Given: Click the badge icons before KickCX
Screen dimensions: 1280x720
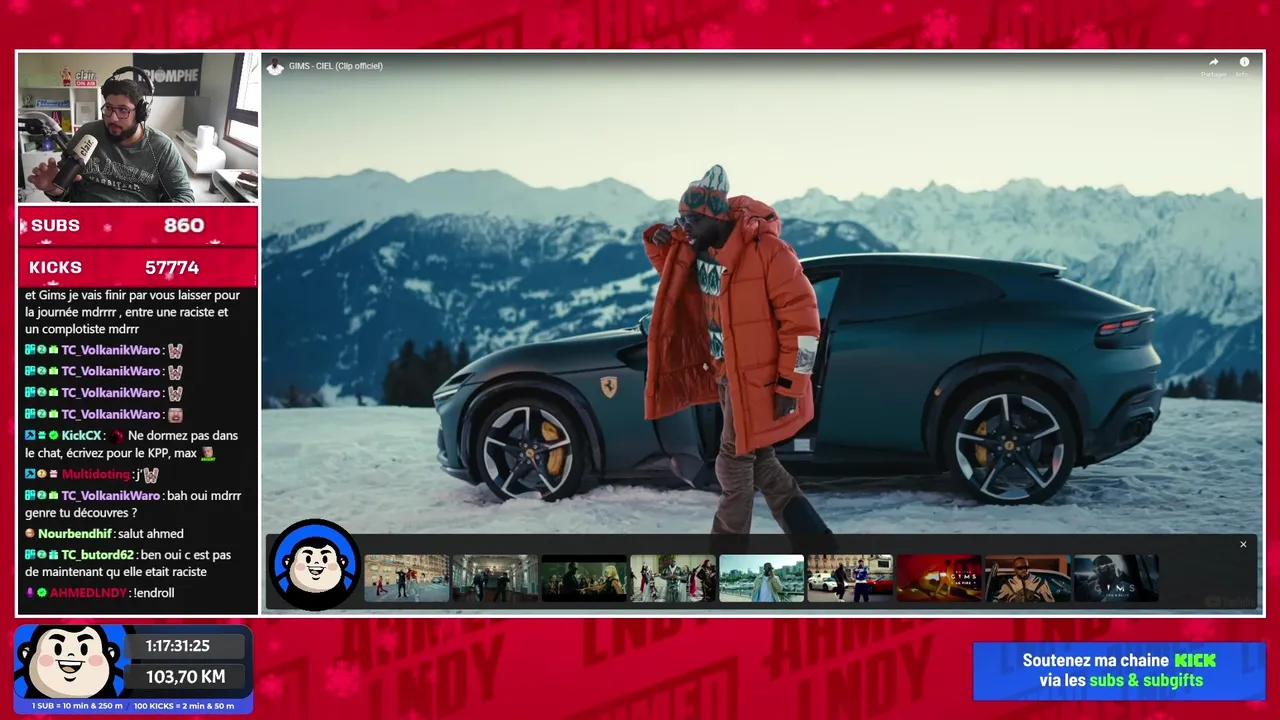Looking at the screenshot, I should pyautogui.click(x=42, y=436).
